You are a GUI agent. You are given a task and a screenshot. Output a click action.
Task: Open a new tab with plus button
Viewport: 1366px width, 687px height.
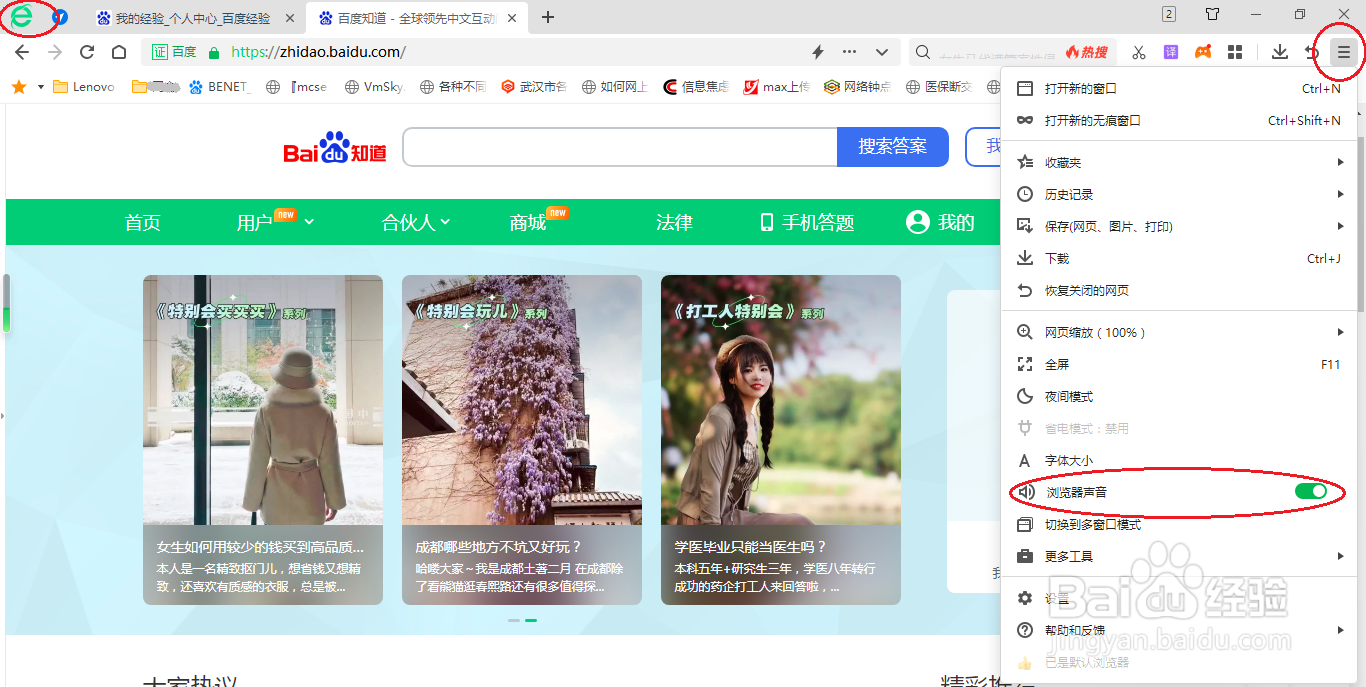pyautogui.click(x=548, y=17)
